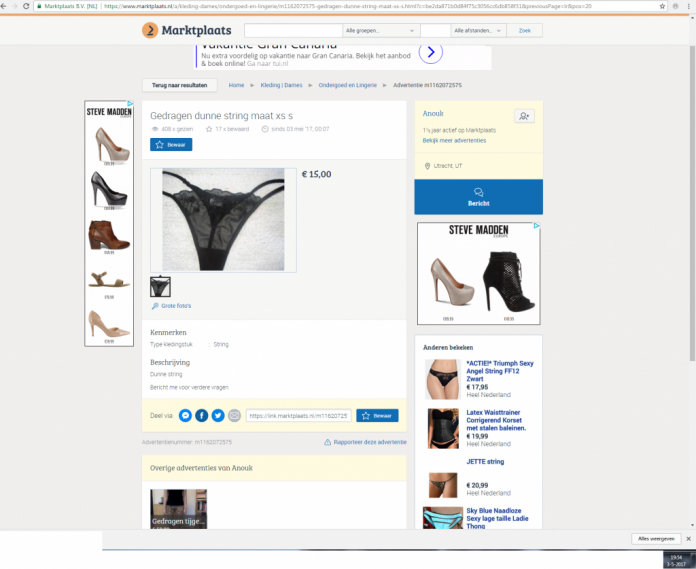
Task: Send a message with Bericht button
Action: coord(478,197)
